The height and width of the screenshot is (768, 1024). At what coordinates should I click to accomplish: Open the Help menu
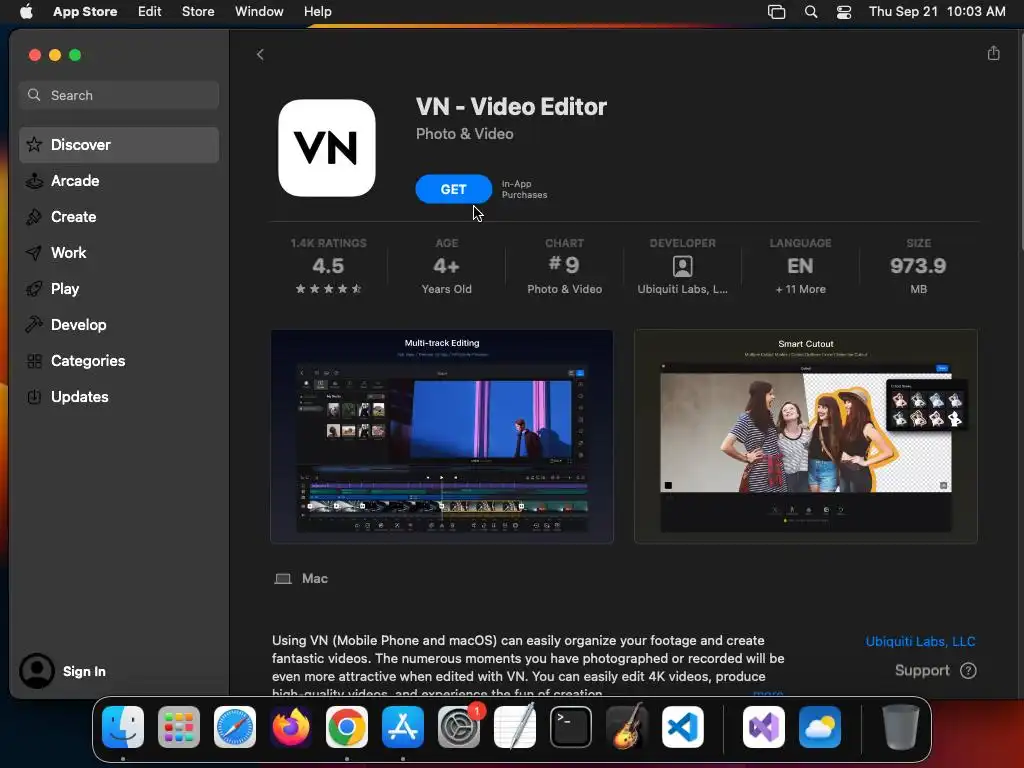(x=317, y=12)
